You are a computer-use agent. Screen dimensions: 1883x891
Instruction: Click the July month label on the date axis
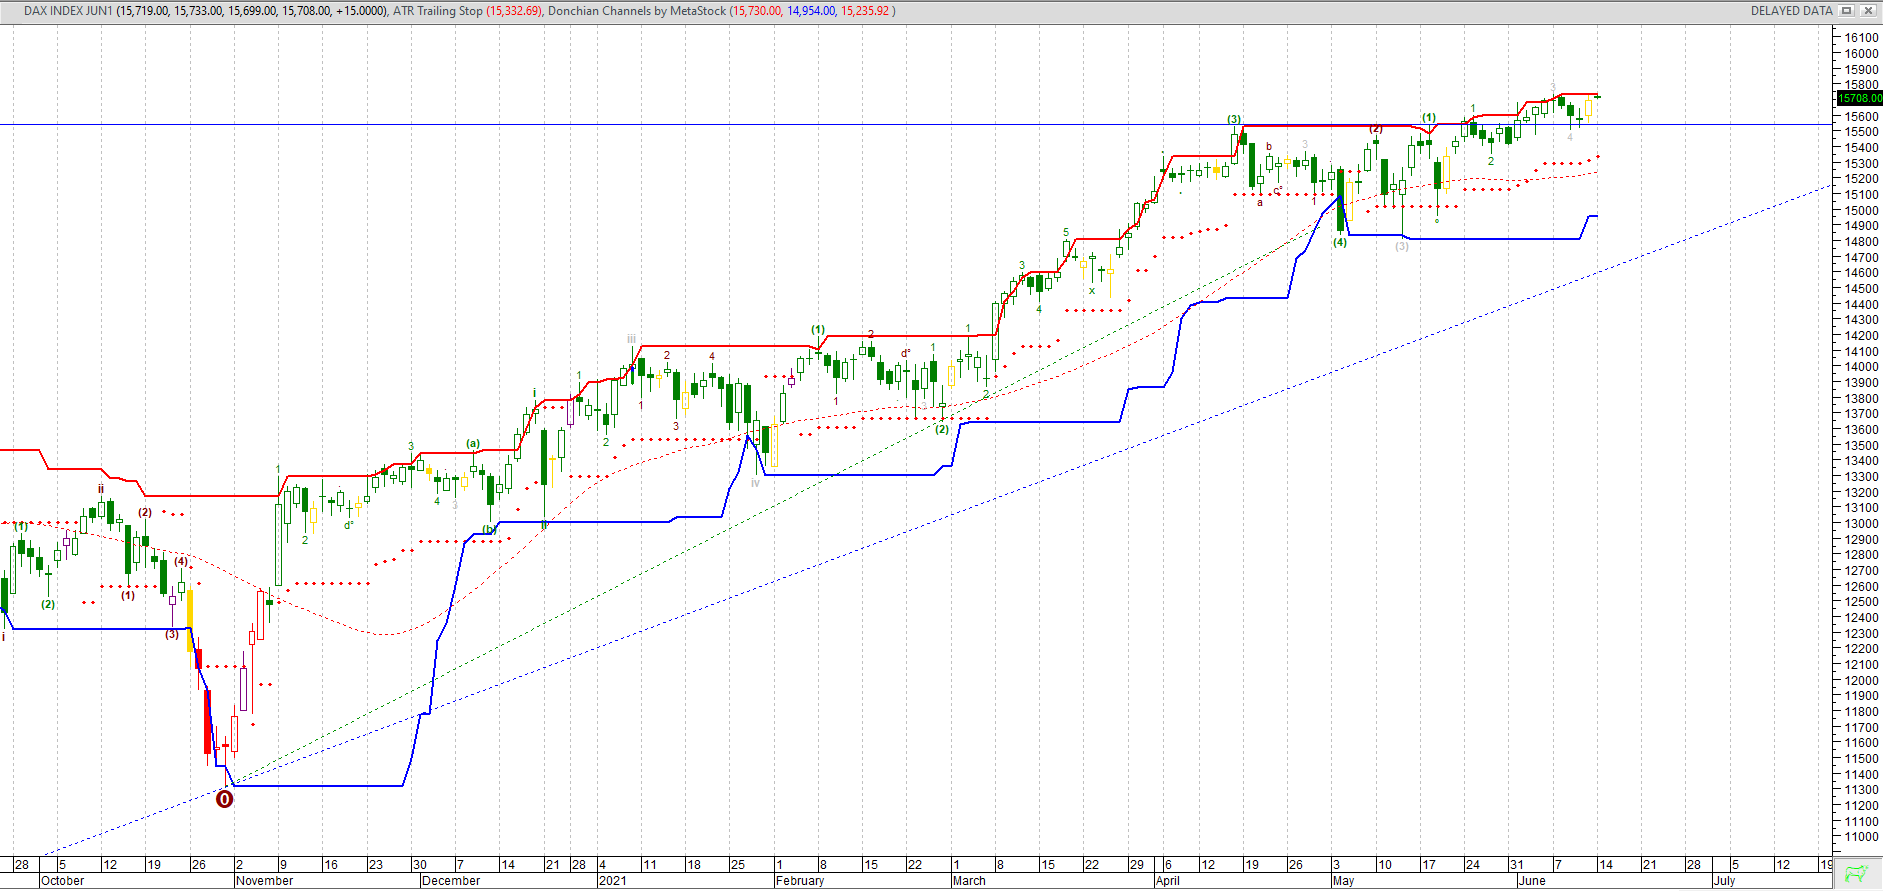(1725, 881)
